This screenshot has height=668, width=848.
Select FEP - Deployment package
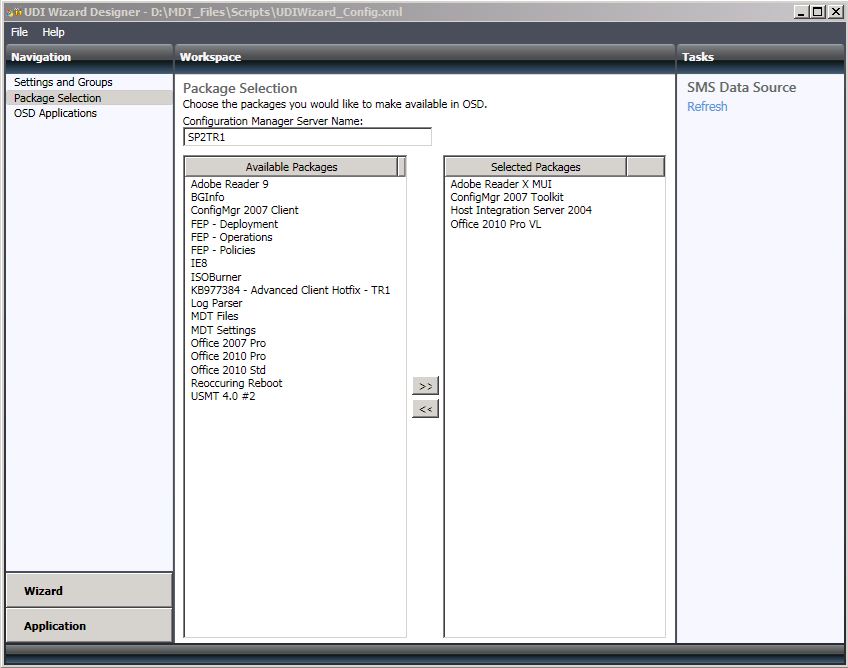(x=234, y=224)
